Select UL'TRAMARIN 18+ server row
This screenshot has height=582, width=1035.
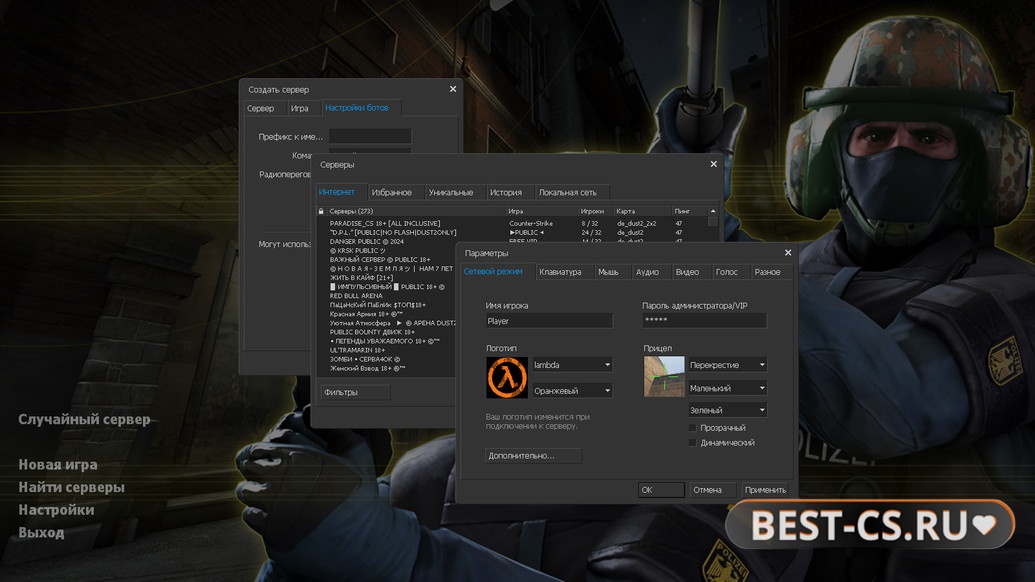click(387, 350)
